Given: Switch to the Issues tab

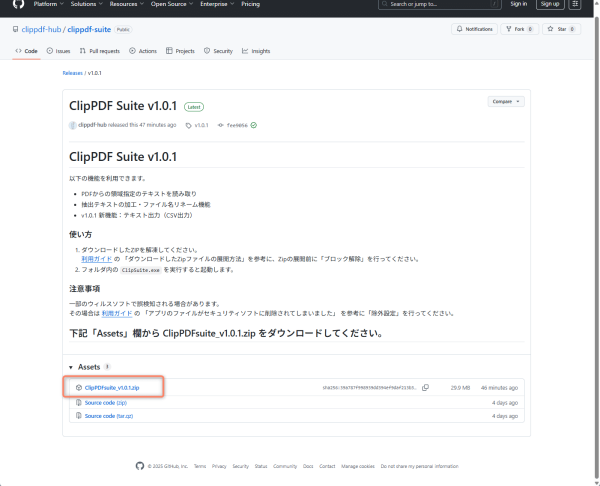Looking at the screenshot, I should (58, 50).
